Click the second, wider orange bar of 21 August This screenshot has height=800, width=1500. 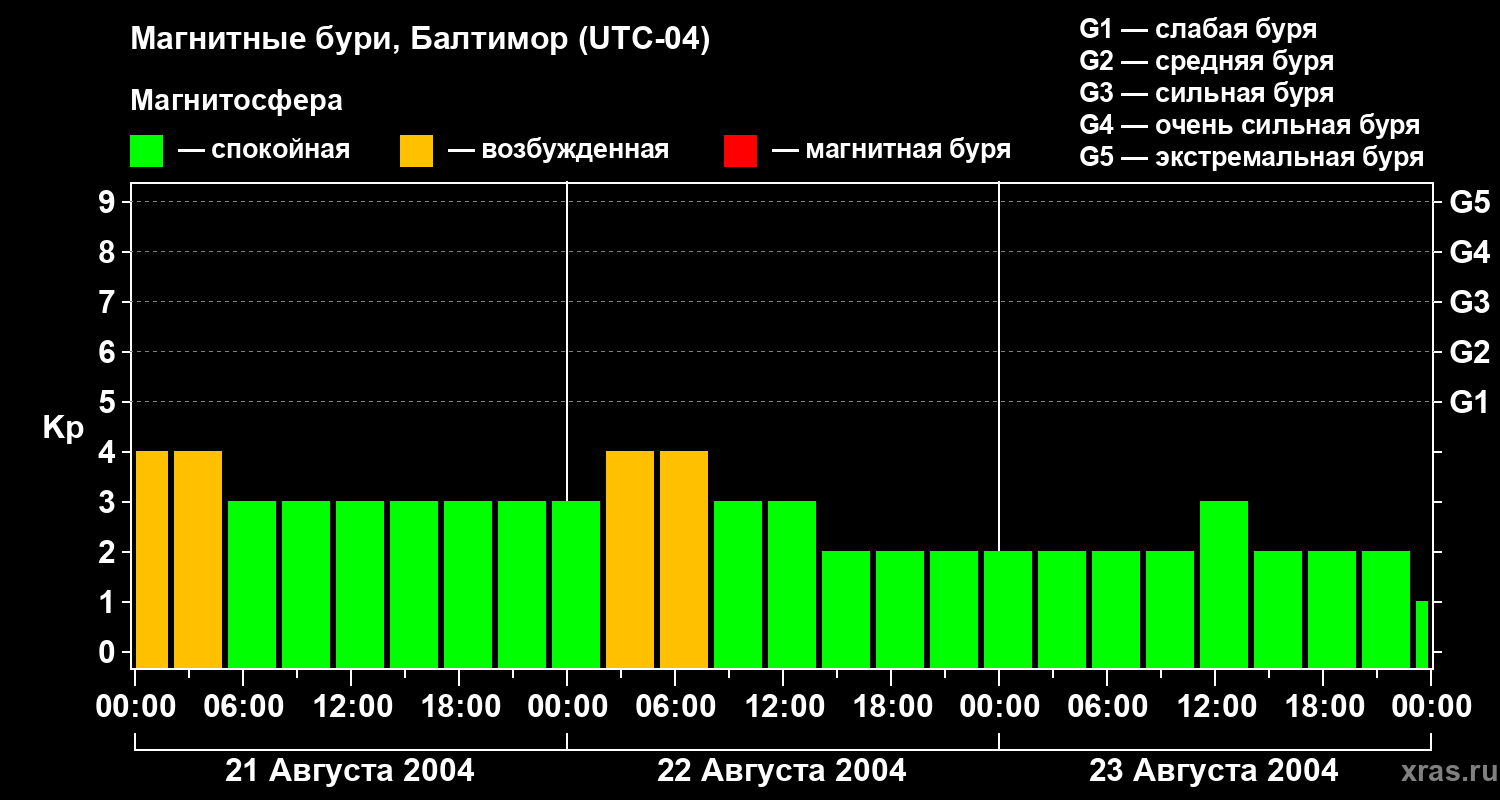click(x=198, y=560)
